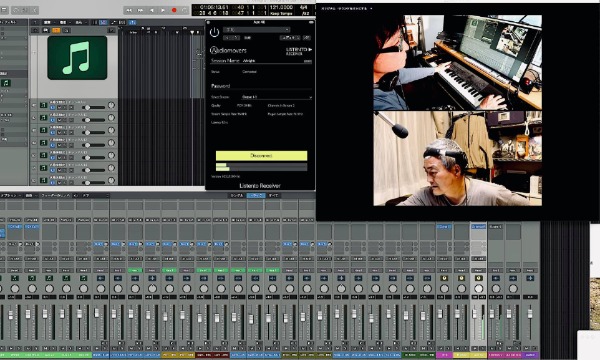Mute the topmost track in the track list
The height and width of the screenshot is (360, 600).
point(59,108)
